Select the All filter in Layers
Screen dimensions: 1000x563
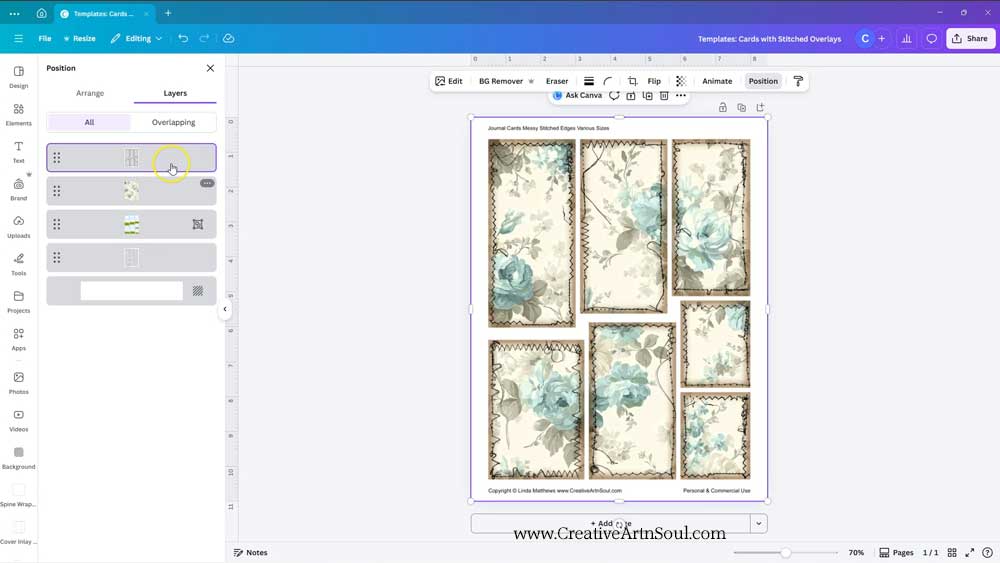(89, 122)
